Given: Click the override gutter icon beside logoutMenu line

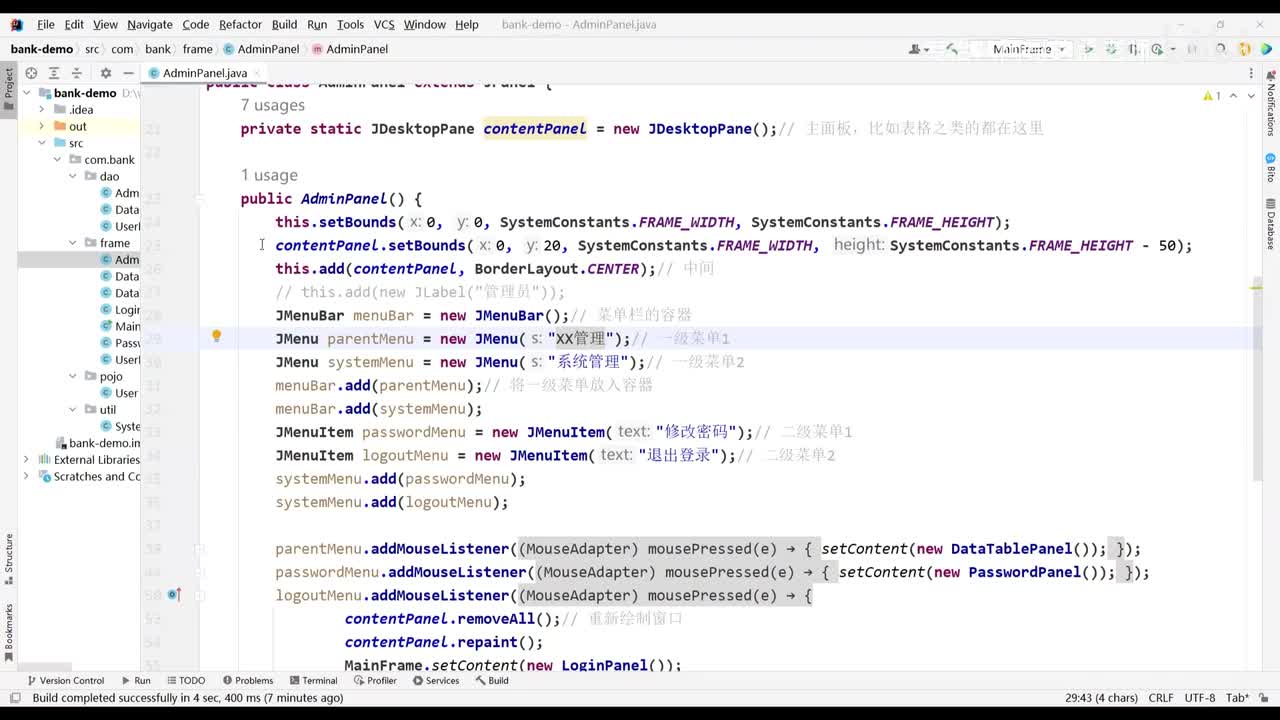Looking at the screenshot, I should point(174,595).
